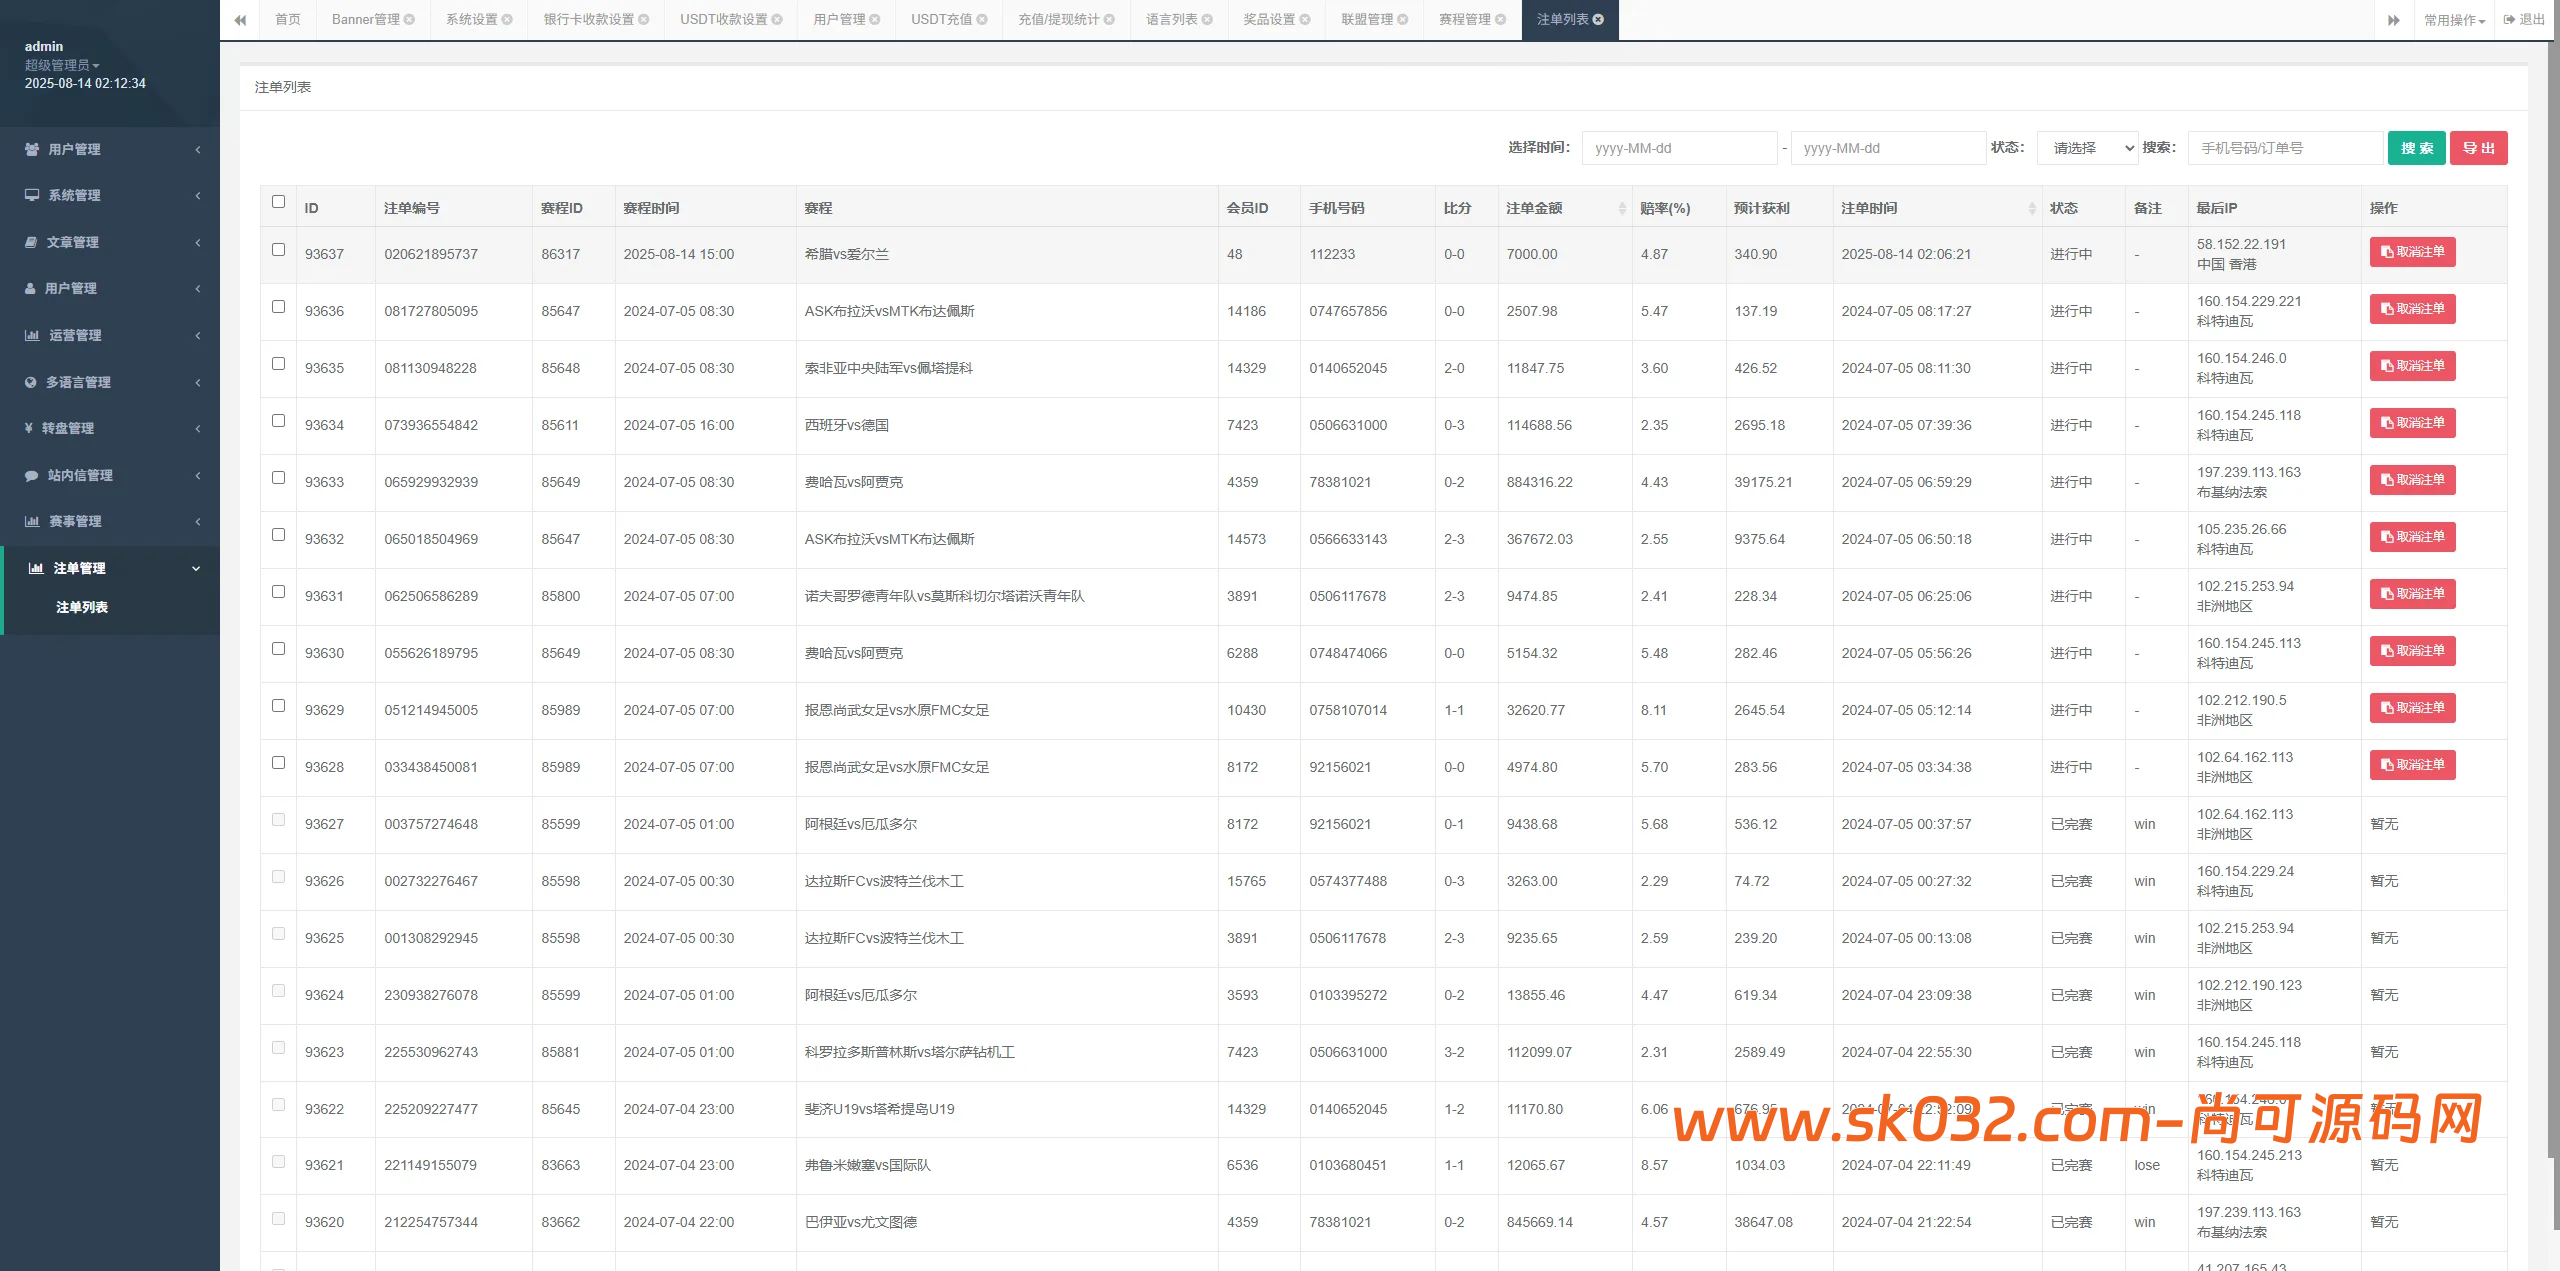2560x1271 pixels.
Task: Toggle the select-all header checkbox
Action: pyautogui.click(x=278, y=202)
